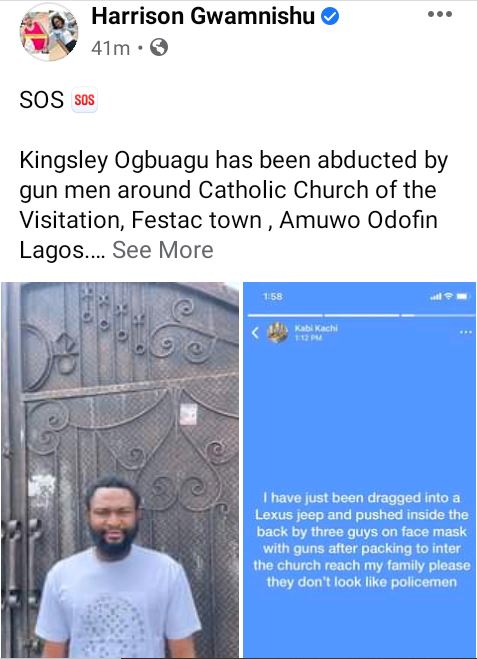Click post text mentioning Kingsley Ogbuagu
The image size is (477, 659).
234,205
